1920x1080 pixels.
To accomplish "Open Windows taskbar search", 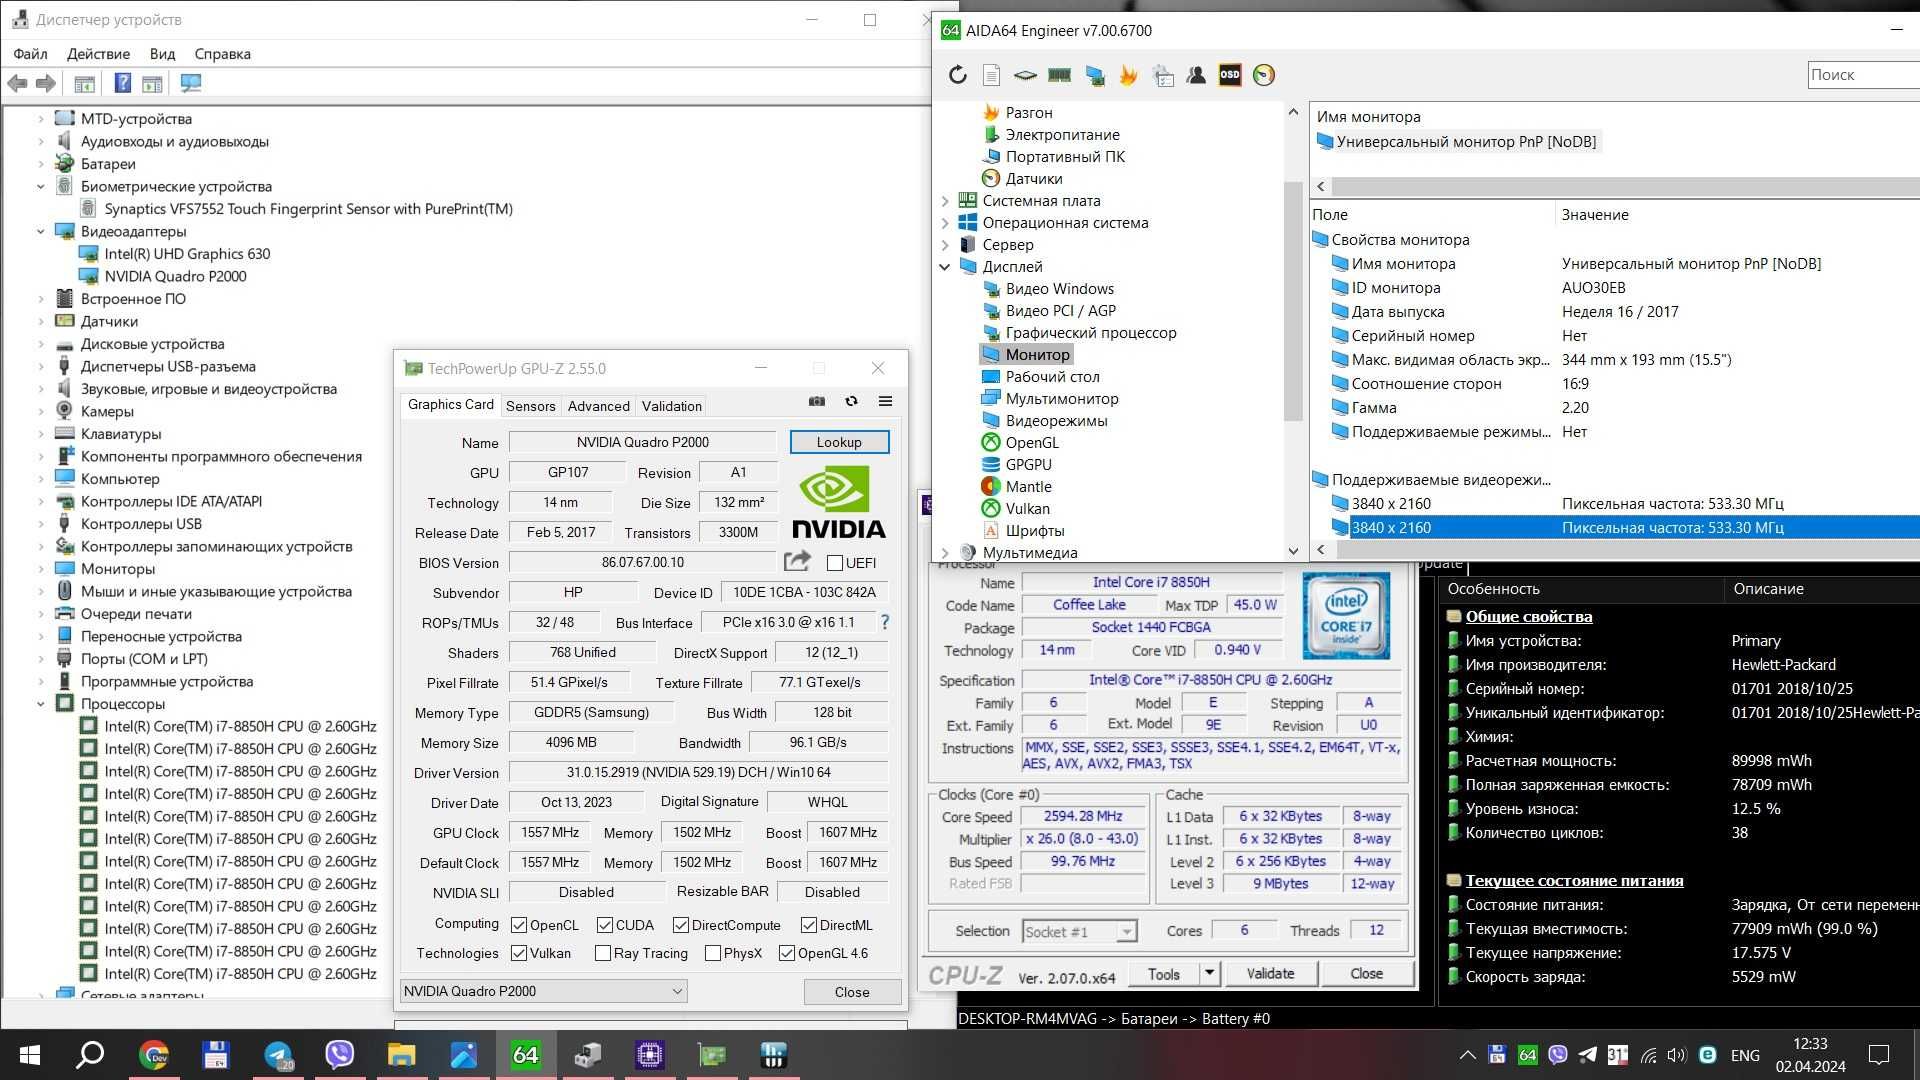I will point(90,1055).
